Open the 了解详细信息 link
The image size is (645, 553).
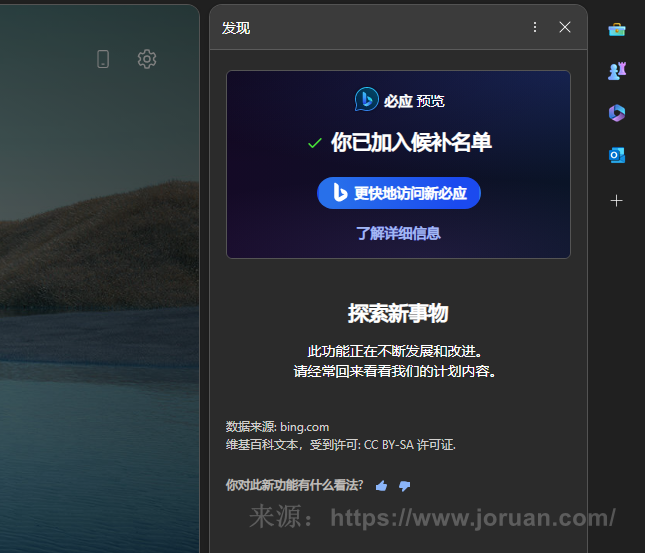[x=398, y=233]
